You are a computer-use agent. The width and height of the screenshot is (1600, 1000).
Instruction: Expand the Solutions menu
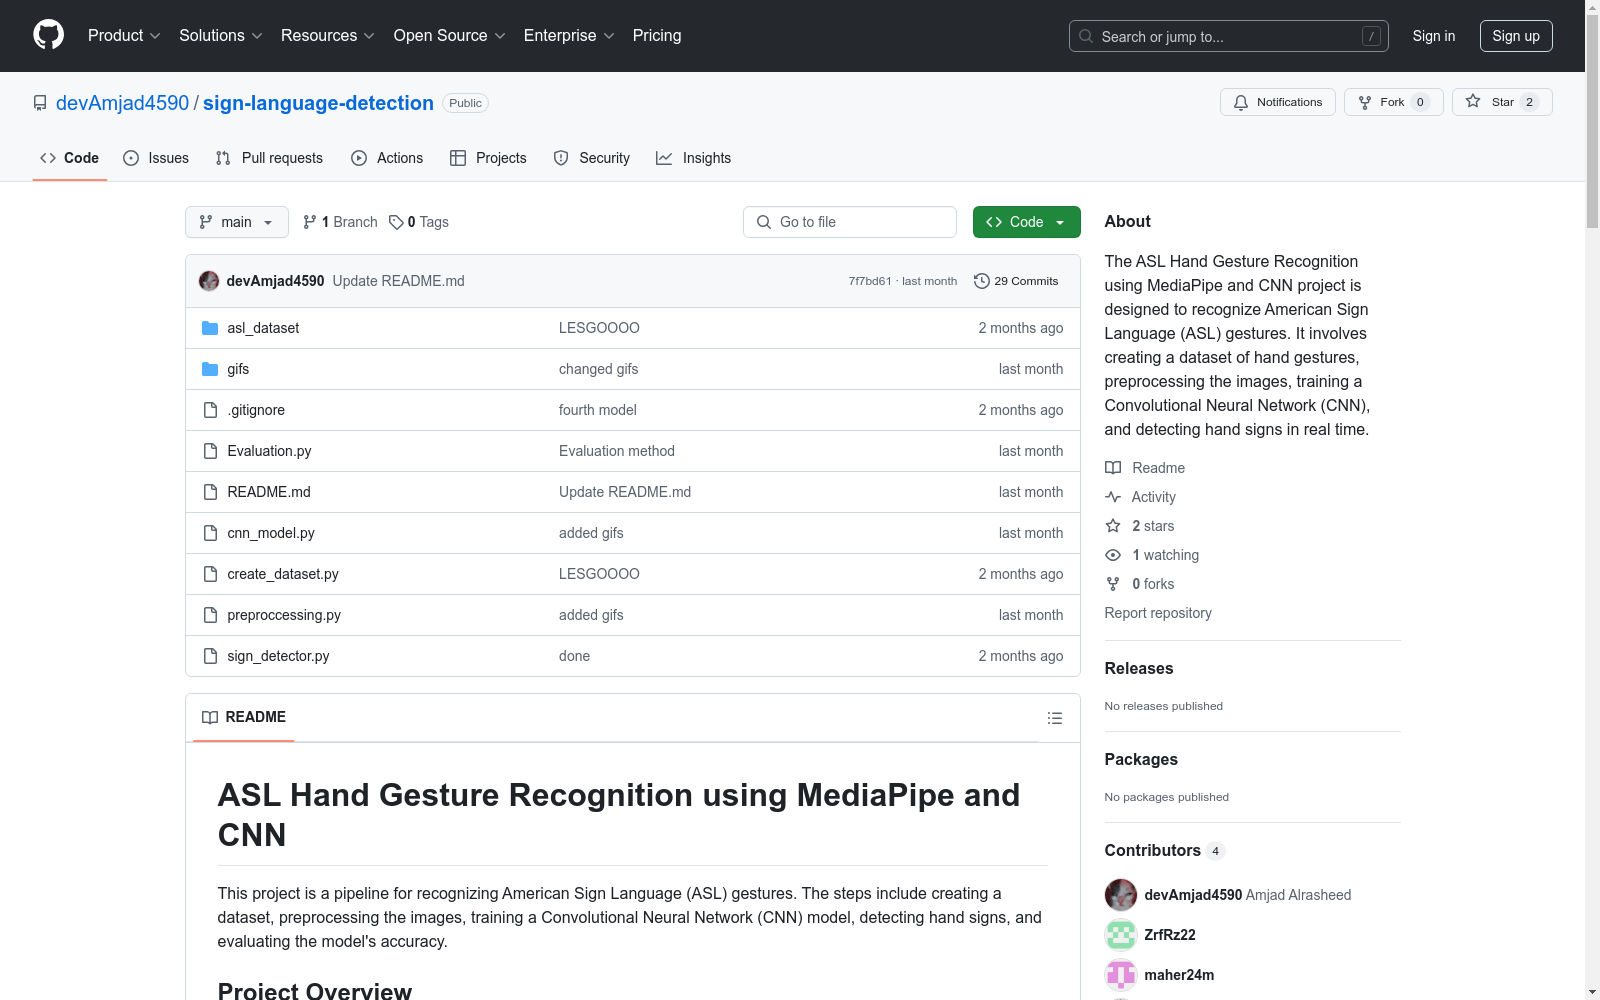pos(221,35)
